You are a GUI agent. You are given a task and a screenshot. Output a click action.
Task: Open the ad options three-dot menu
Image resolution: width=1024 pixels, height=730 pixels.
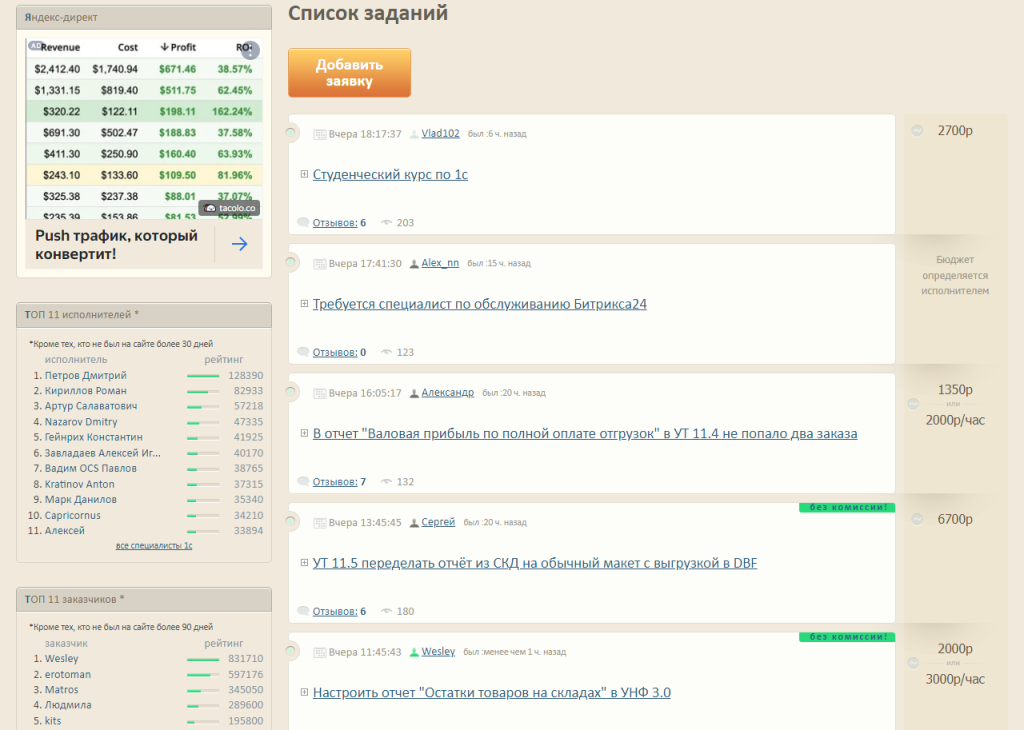tap(250, 50)
